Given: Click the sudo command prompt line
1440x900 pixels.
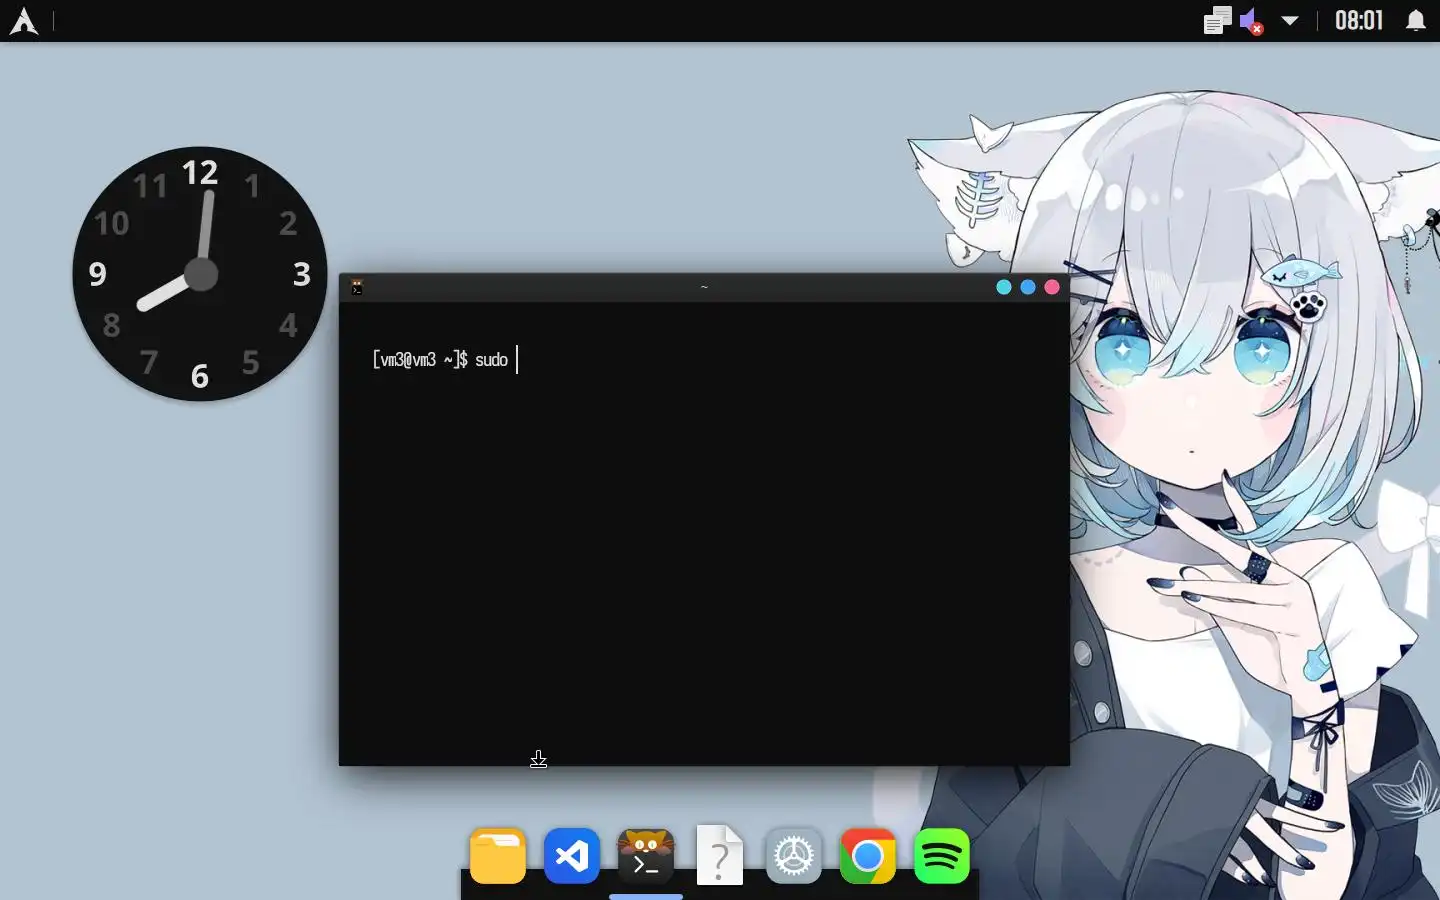Looking at the screenshot, I should [x=444, y=360].
